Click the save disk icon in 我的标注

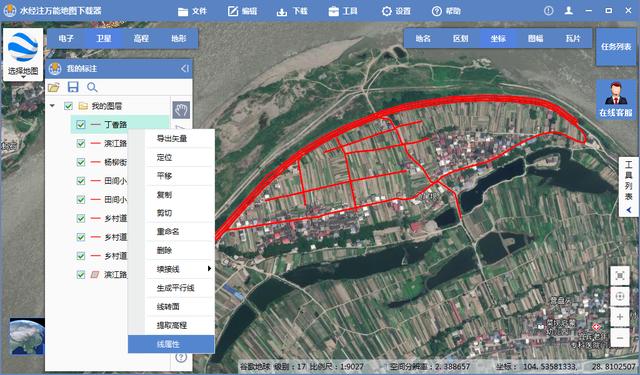tap(73, 87)
